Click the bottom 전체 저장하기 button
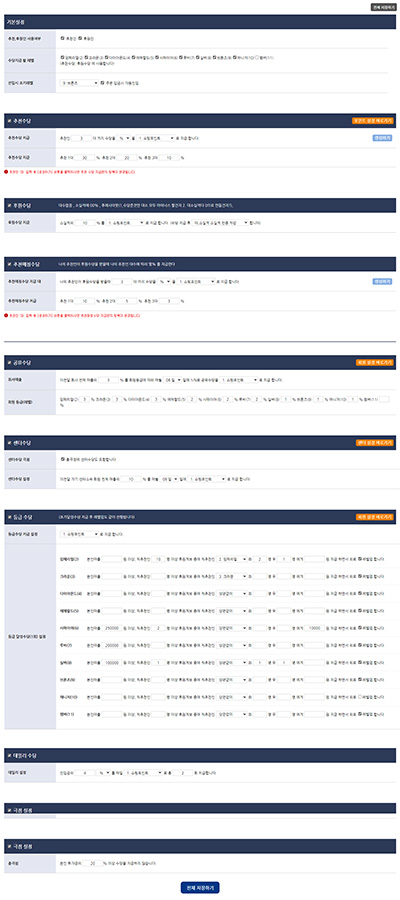 [x=200, y=887]
